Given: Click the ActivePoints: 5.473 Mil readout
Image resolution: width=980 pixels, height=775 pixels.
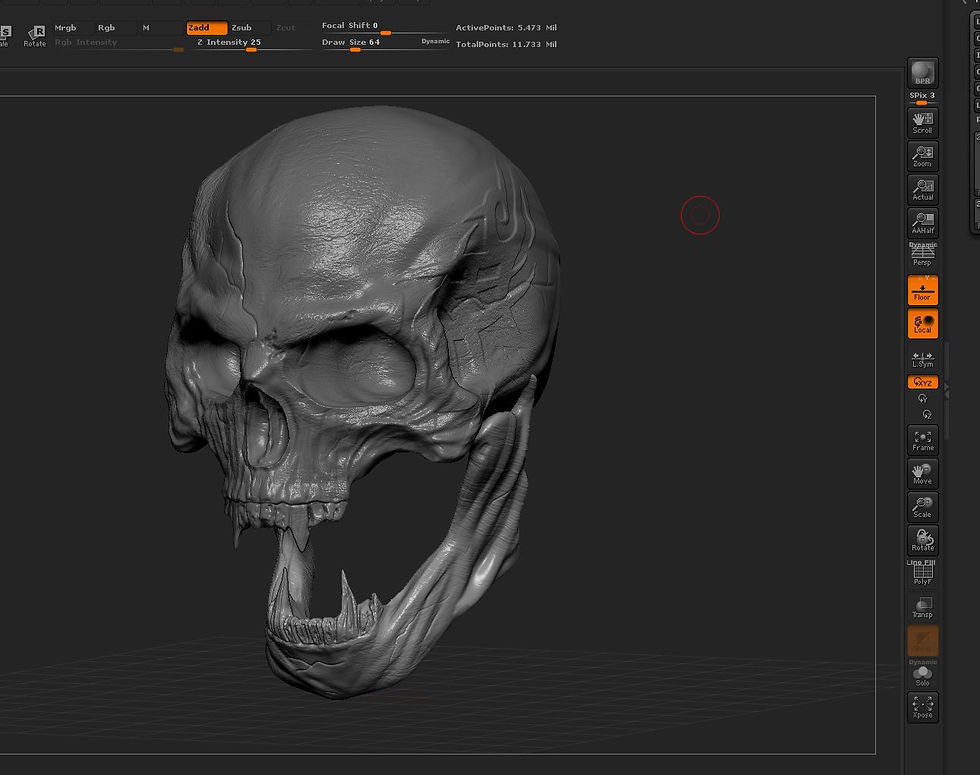Looking at the screenshot, I should (506, 28).
